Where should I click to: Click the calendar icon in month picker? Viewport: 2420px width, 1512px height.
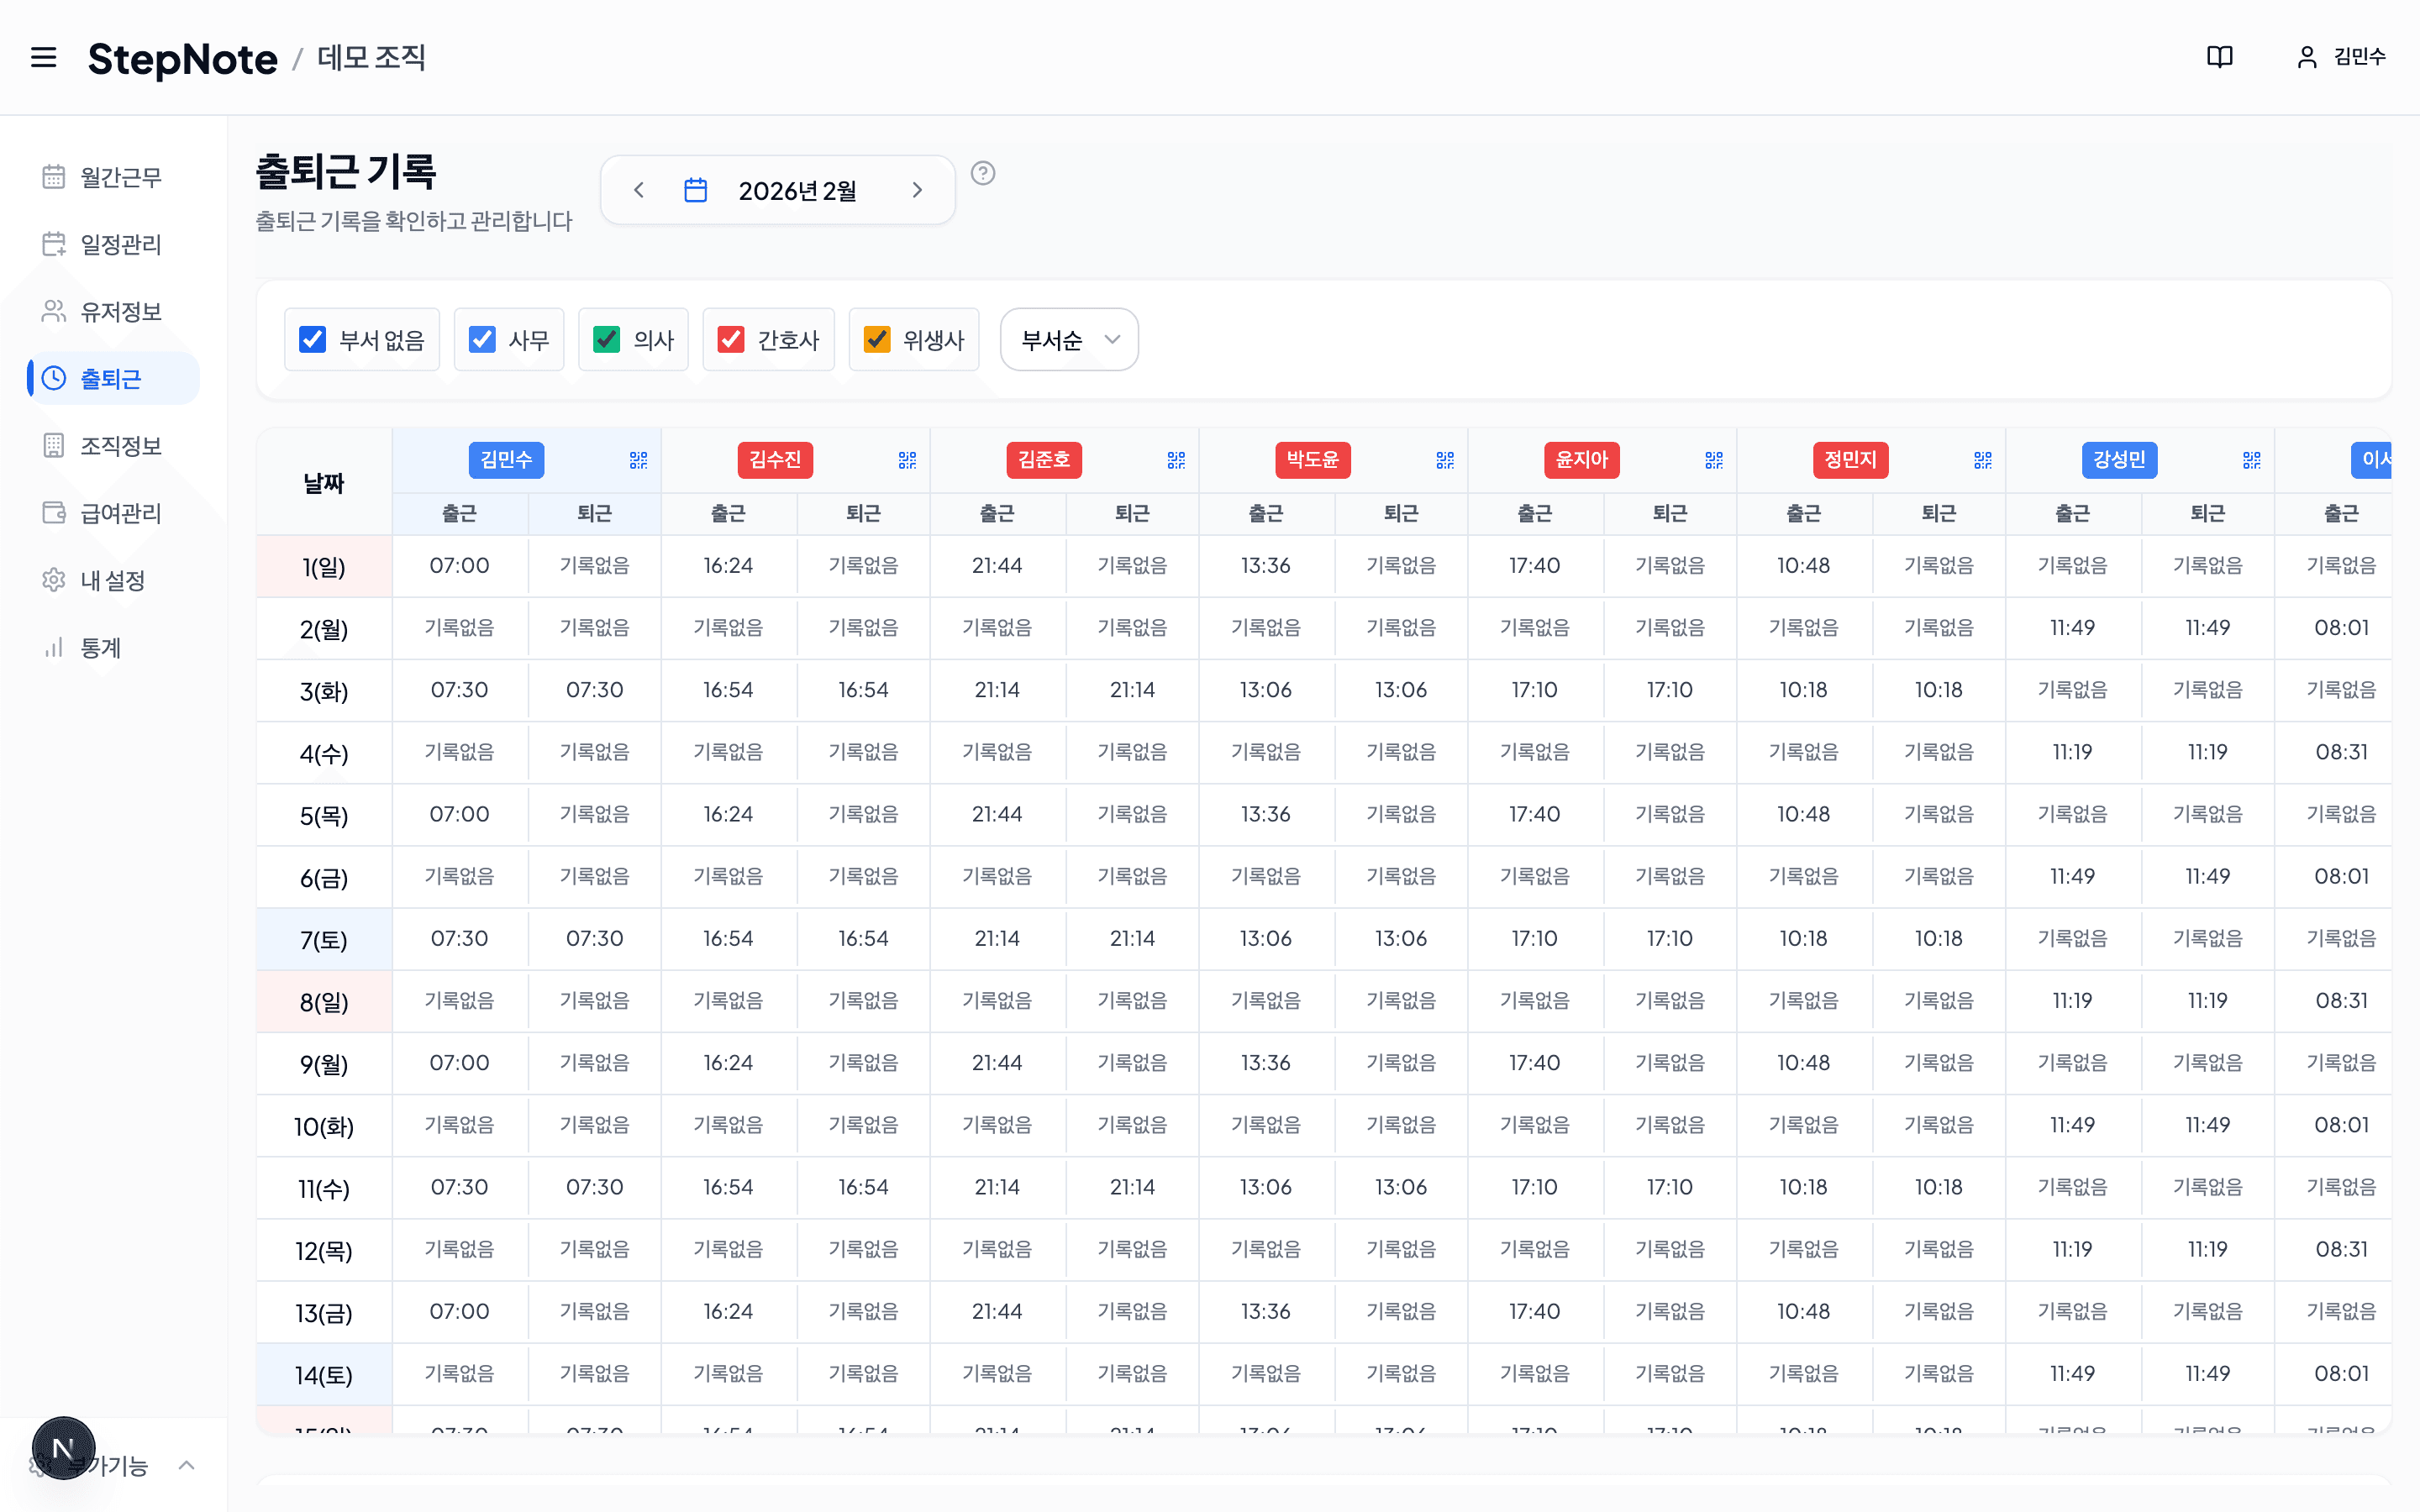click(x=695, y=190)
